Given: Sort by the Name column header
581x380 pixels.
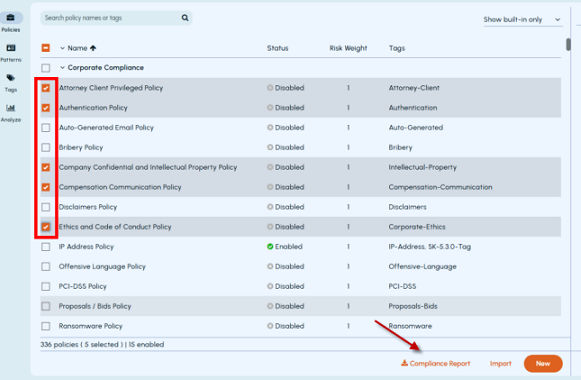Looking at the screenshot, I should 77,48.
